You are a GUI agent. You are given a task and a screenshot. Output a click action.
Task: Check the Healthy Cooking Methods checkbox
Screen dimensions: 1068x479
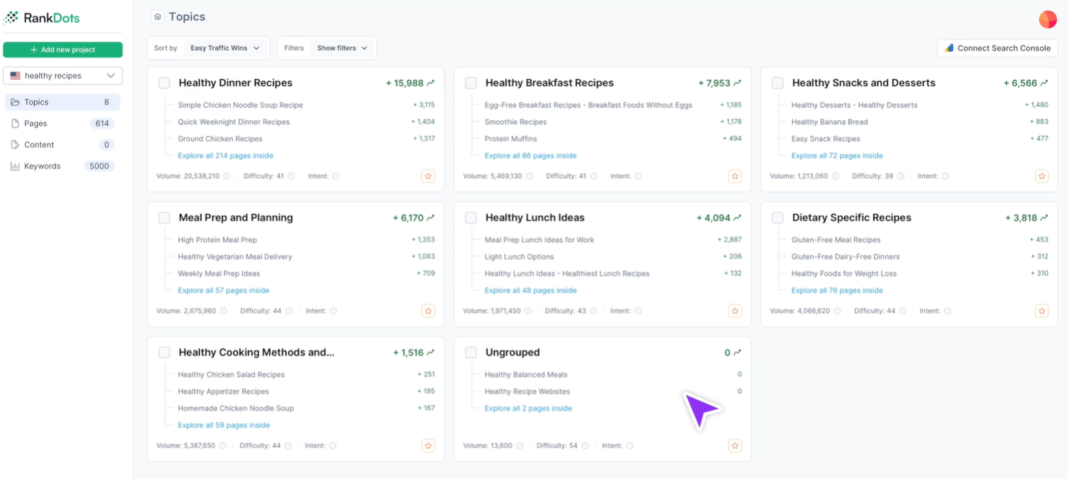coord(164,353)
